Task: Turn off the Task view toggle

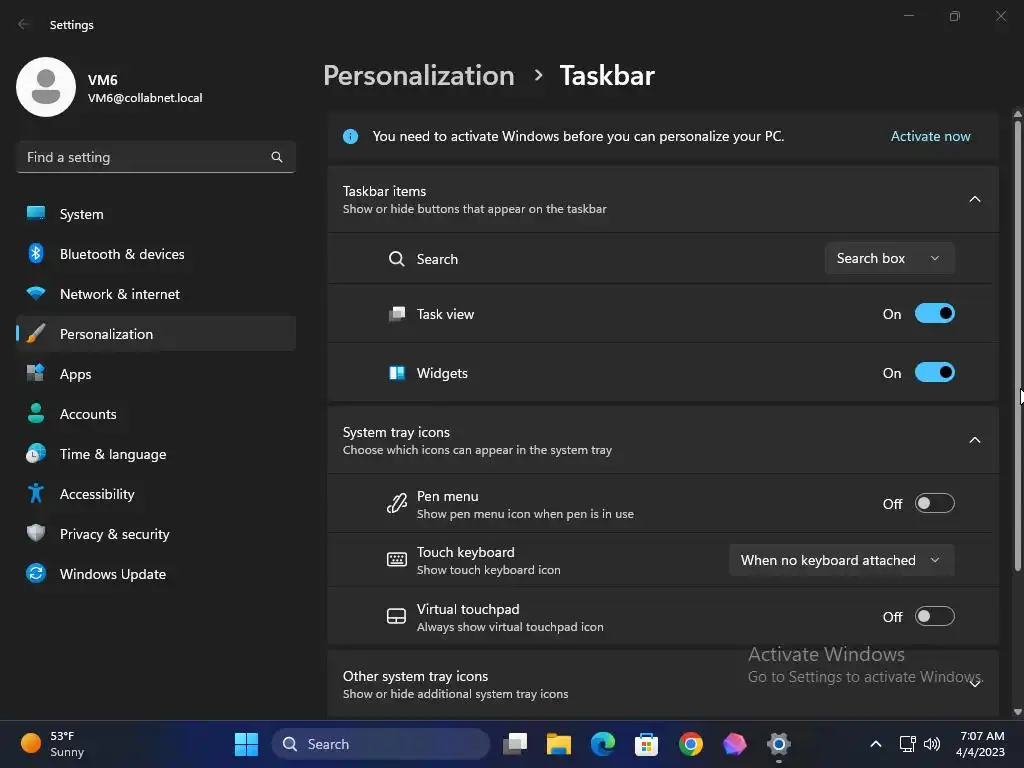Action: click(x=935, y=313)
